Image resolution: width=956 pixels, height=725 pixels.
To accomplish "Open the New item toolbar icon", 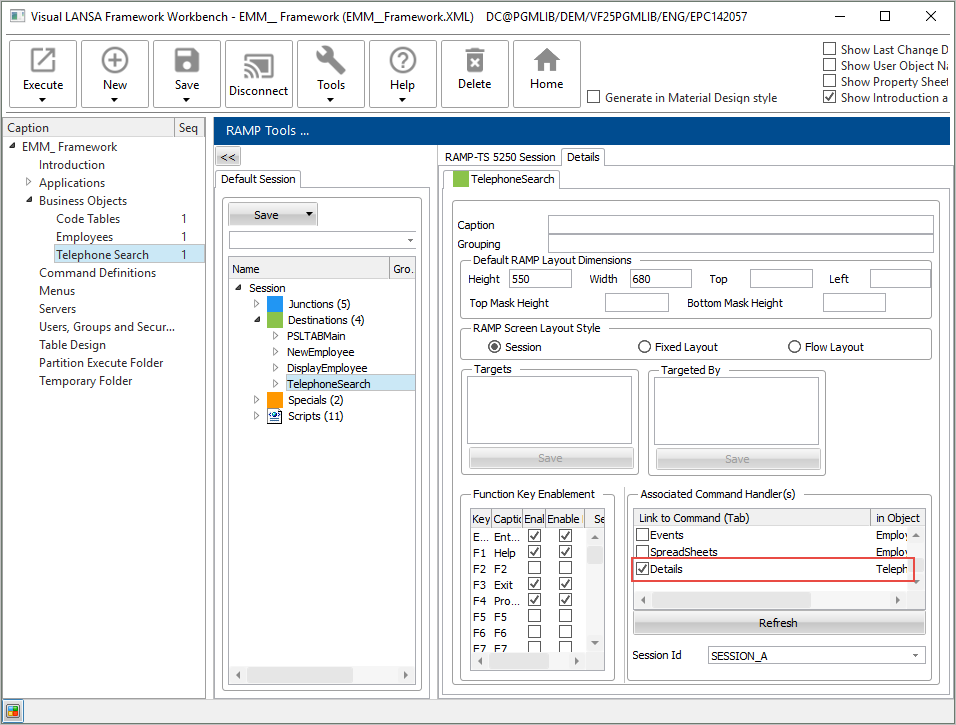I will point(115,62).
